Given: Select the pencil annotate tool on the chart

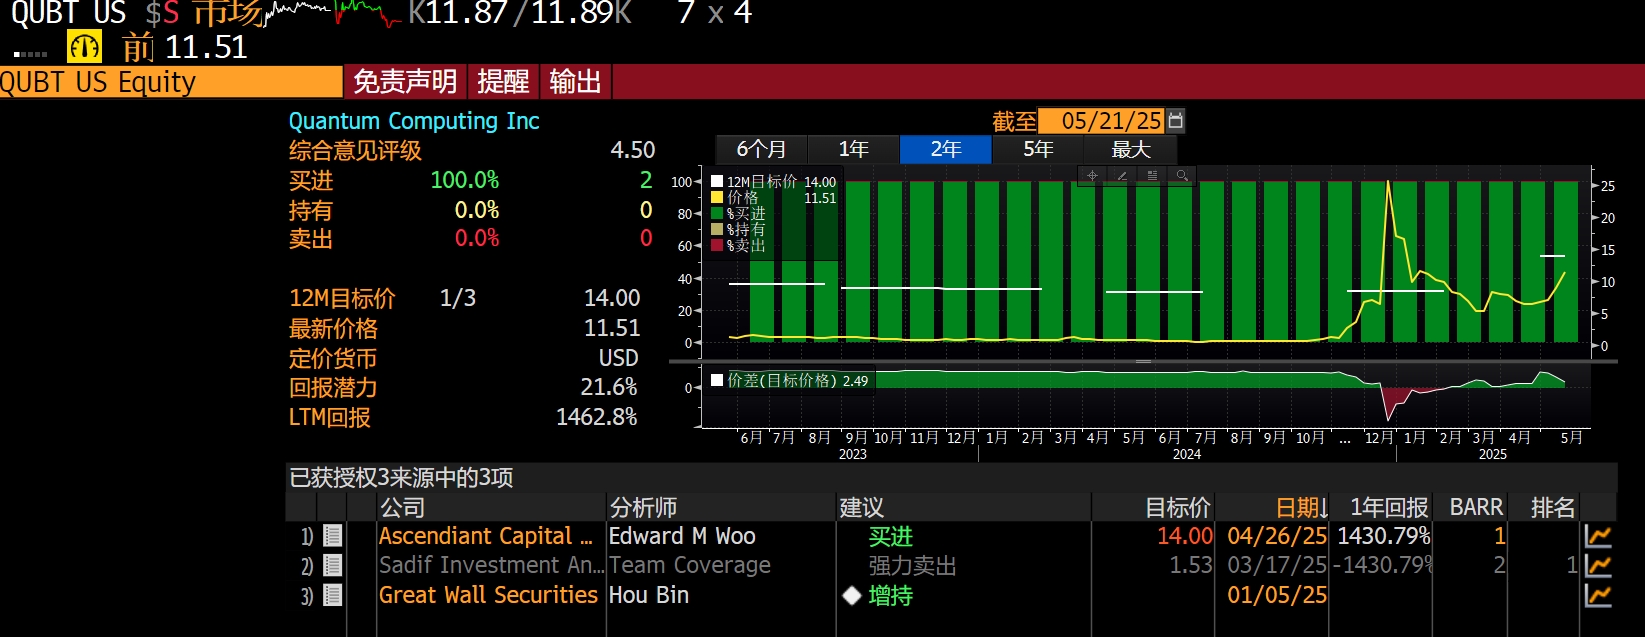Looking at the screenshot, I should coord(1122,176).
